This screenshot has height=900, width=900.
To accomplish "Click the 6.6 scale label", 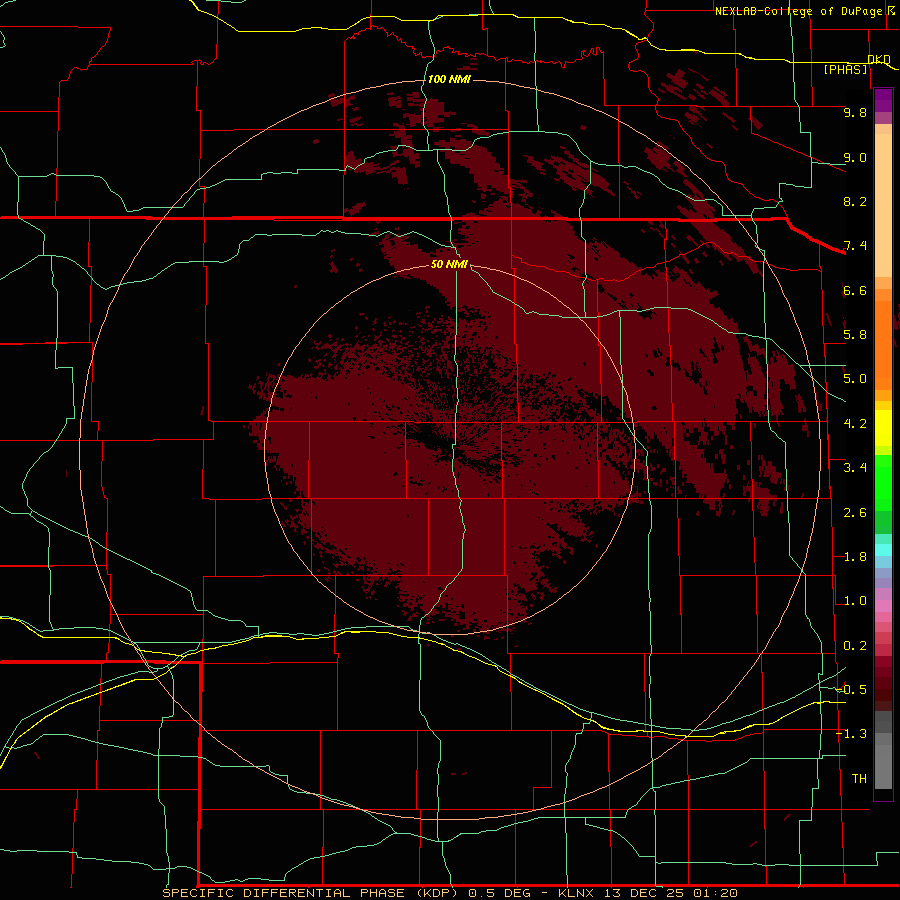I will (855, 290).
